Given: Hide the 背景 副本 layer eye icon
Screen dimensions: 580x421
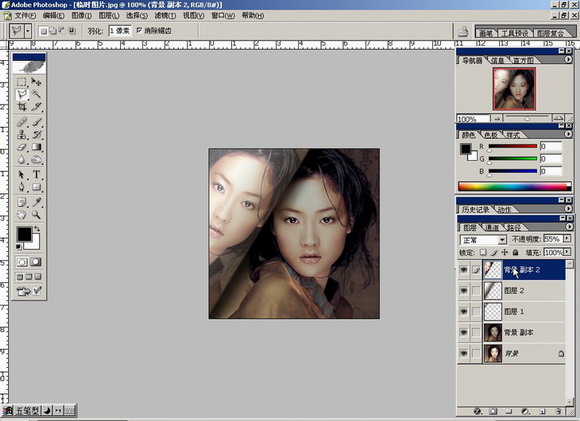Looking at the screenshot, I should point(463,333).
